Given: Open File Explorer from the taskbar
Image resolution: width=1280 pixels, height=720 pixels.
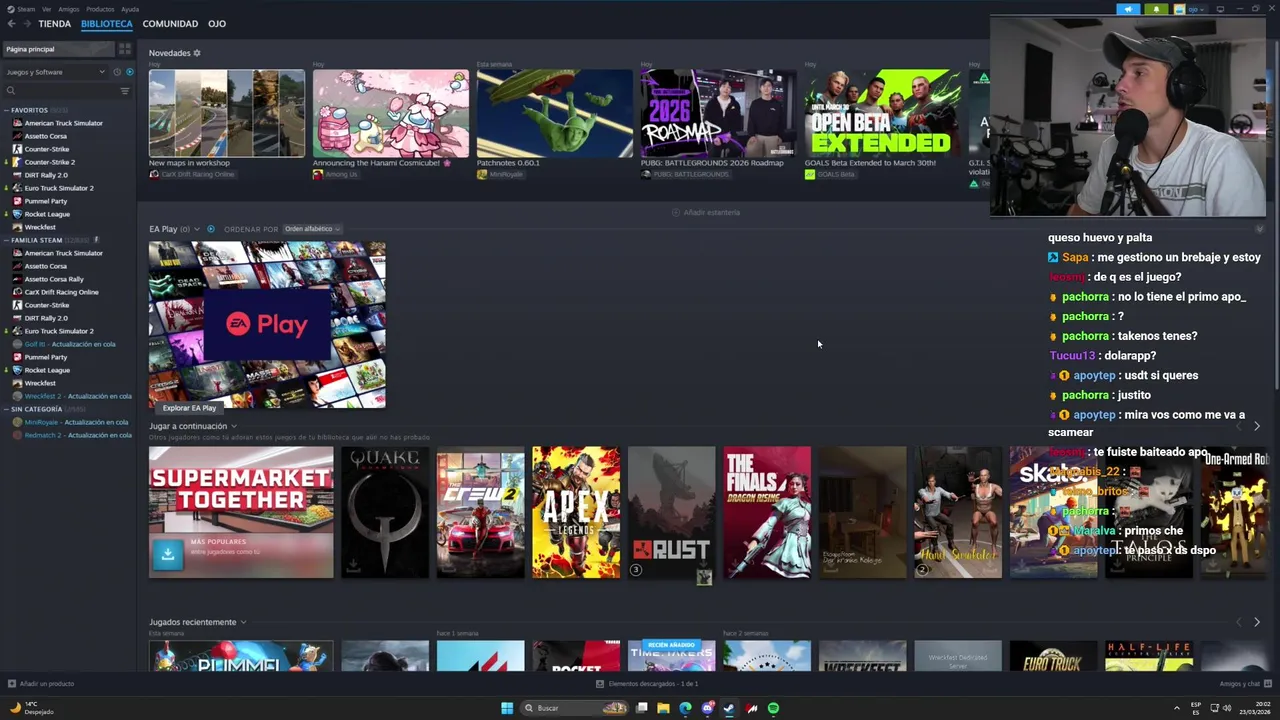Looking at the screenshot, I should pyautogui.click(x=663, y=708).
